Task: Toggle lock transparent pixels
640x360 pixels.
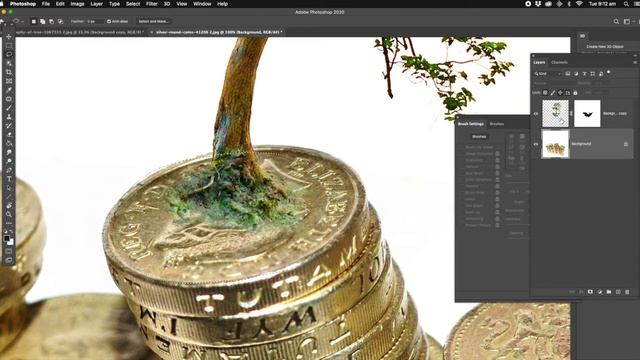Action: coord(545,93)
